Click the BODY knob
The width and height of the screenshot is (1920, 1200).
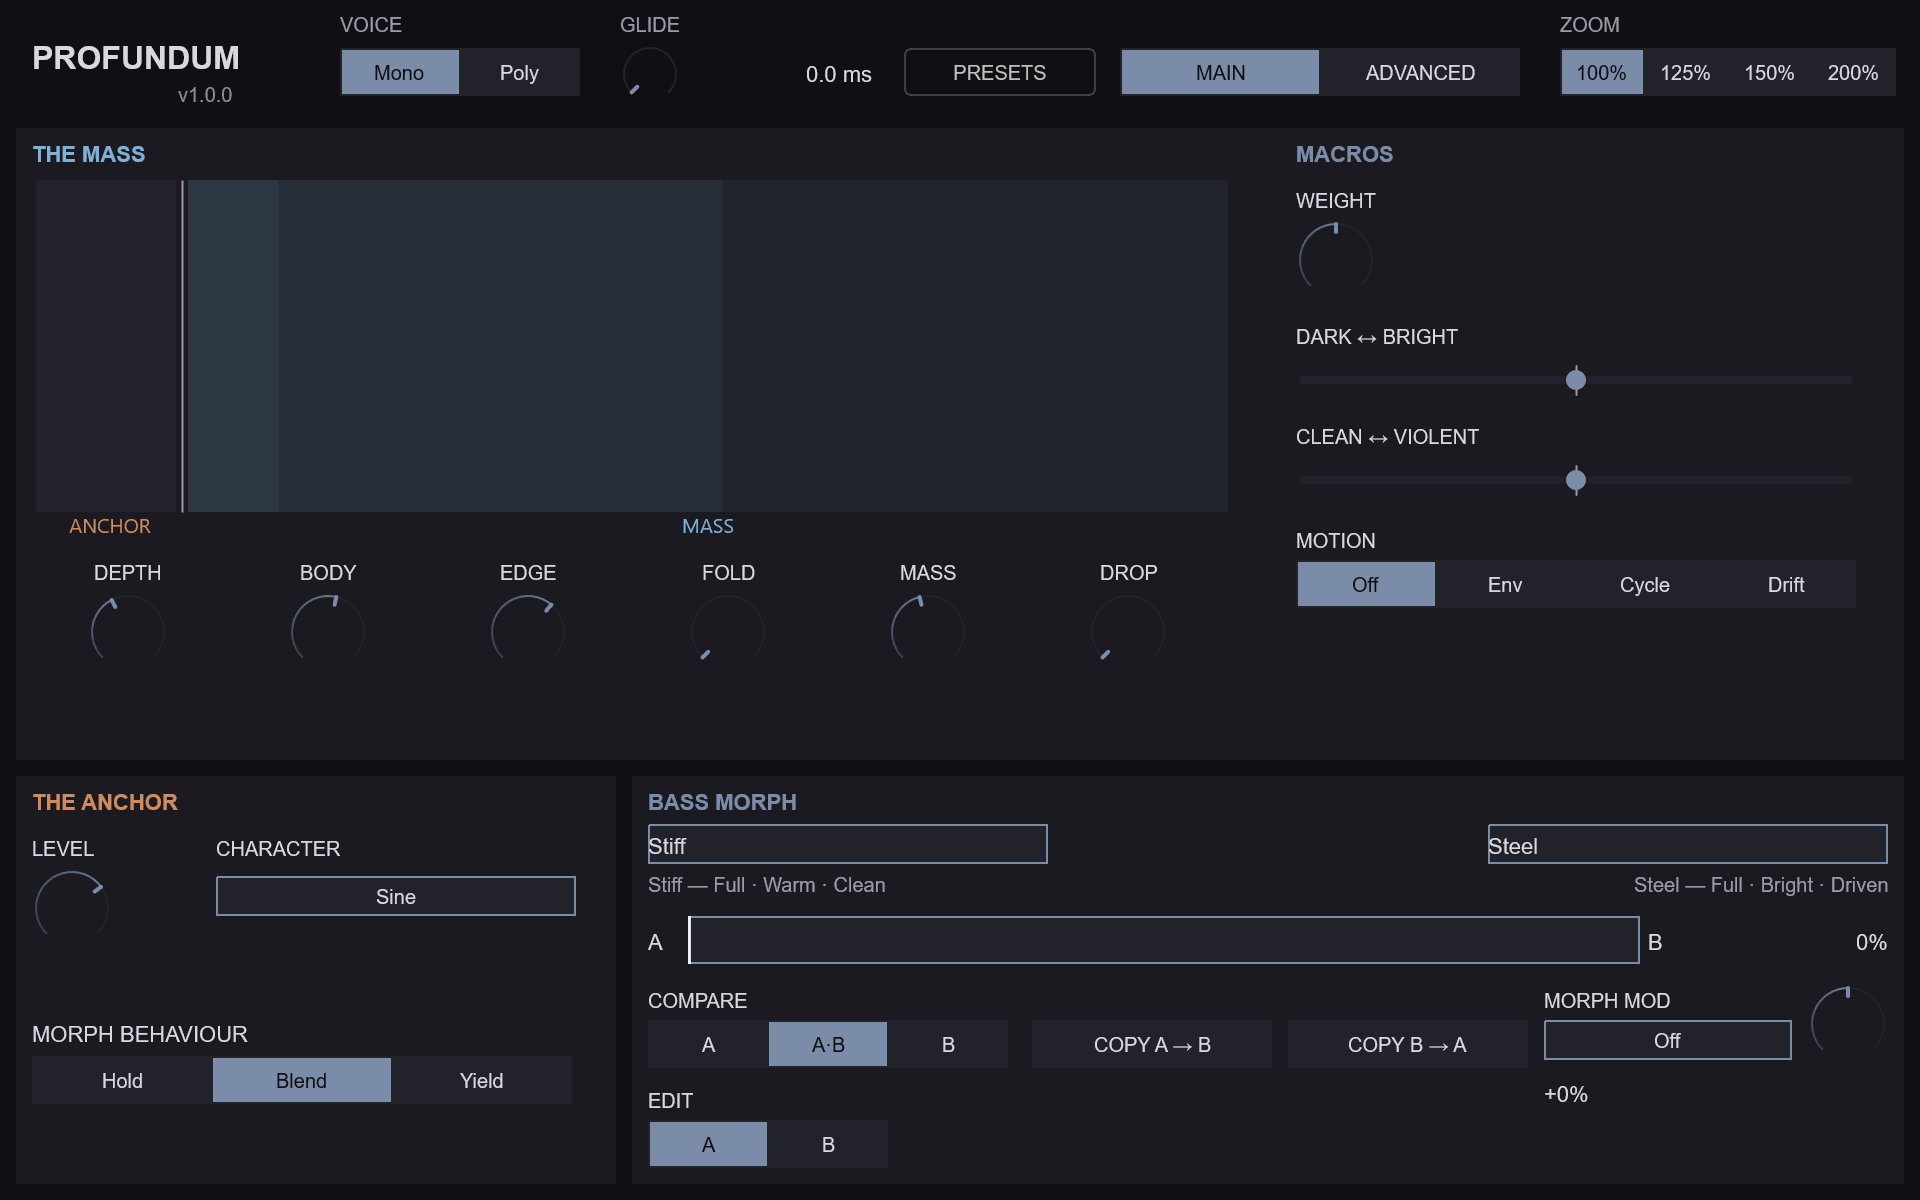click(x=327, y=631)
